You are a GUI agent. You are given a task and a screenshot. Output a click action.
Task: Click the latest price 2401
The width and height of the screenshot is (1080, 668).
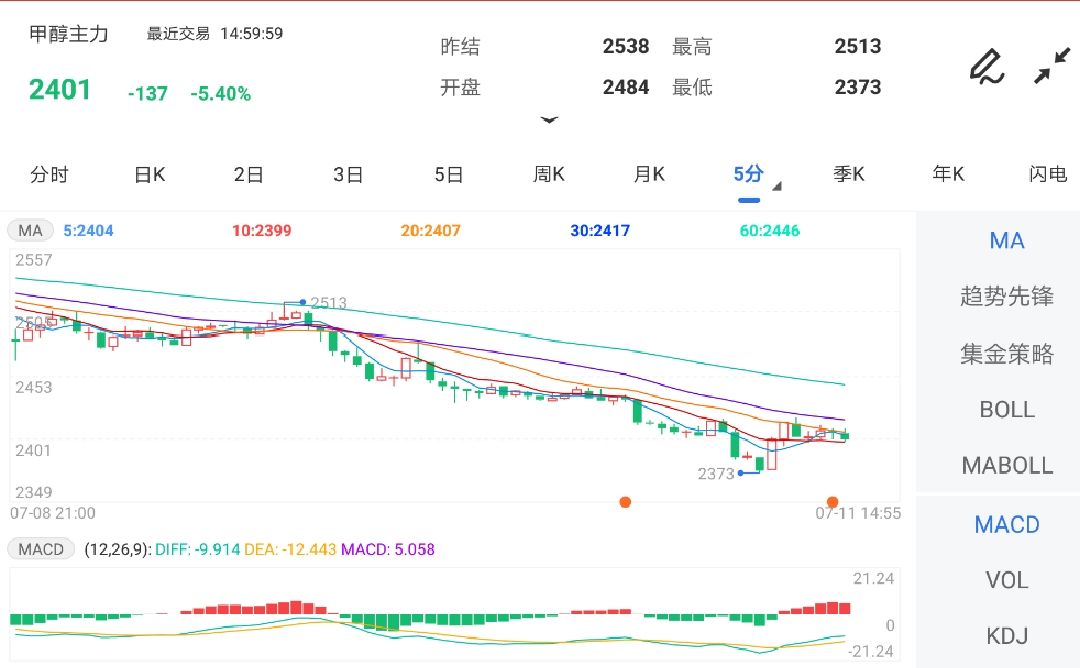pyautogui.click(x=60, y=90)
